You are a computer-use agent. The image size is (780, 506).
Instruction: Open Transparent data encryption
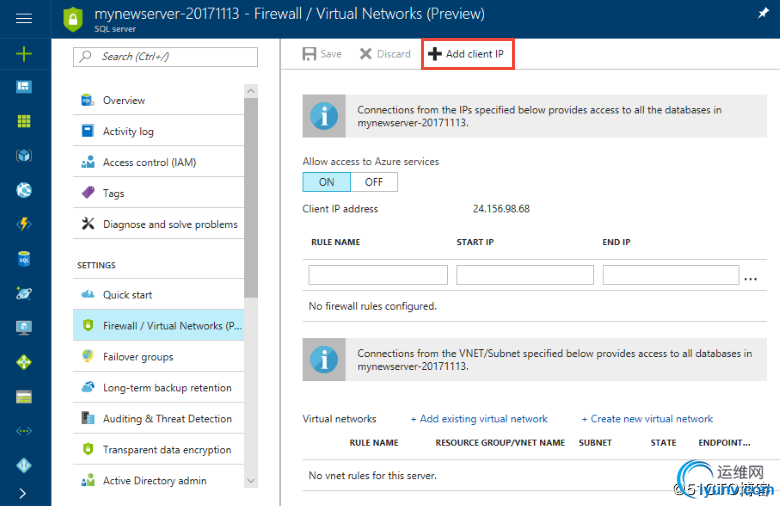[x=158, y=449]
